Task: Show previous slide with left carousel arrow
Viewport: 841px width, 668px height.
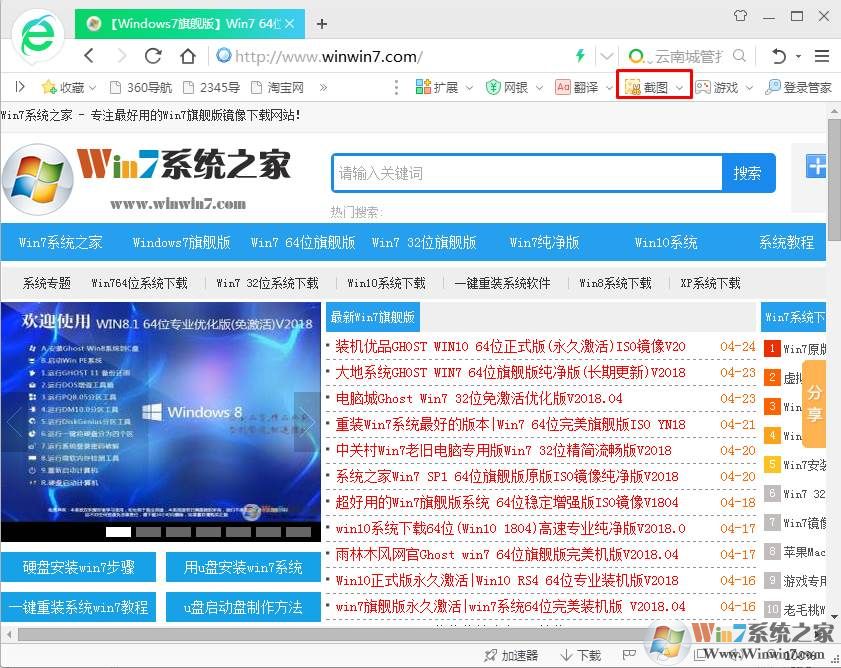Action: point(13,421)
